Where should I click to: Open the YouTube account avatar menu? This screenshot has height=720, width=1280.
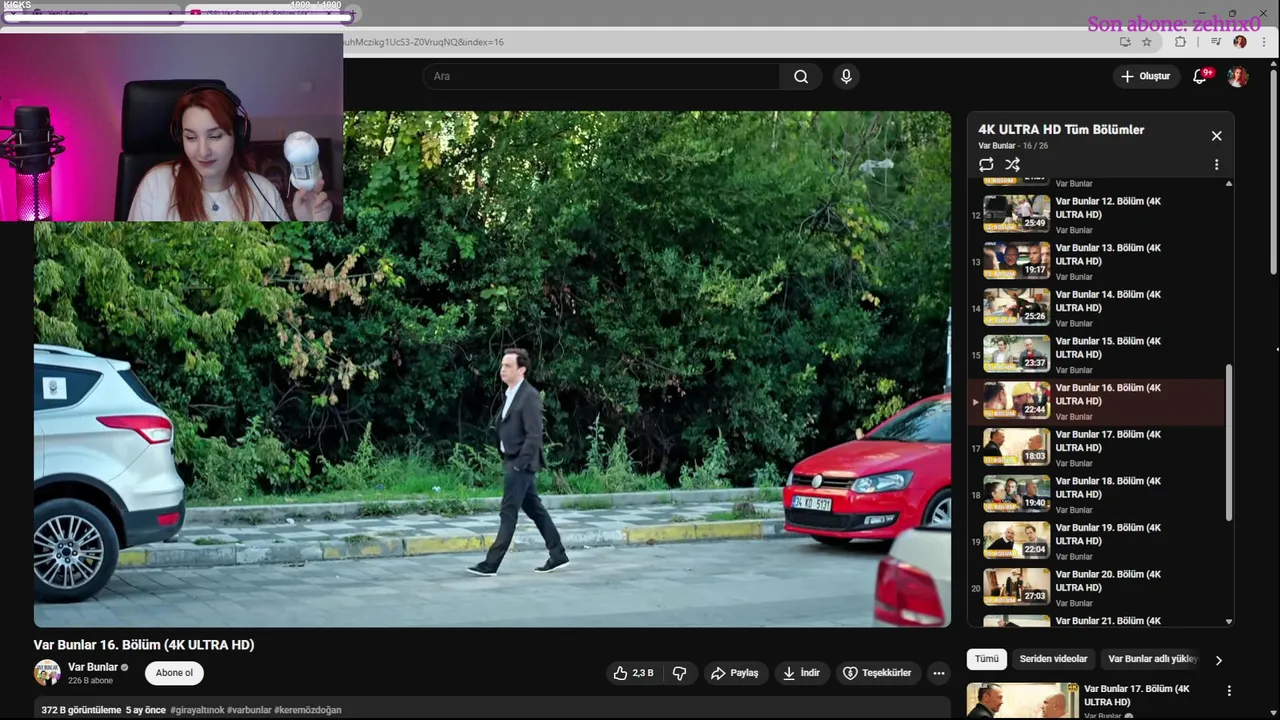[1238, 77]
